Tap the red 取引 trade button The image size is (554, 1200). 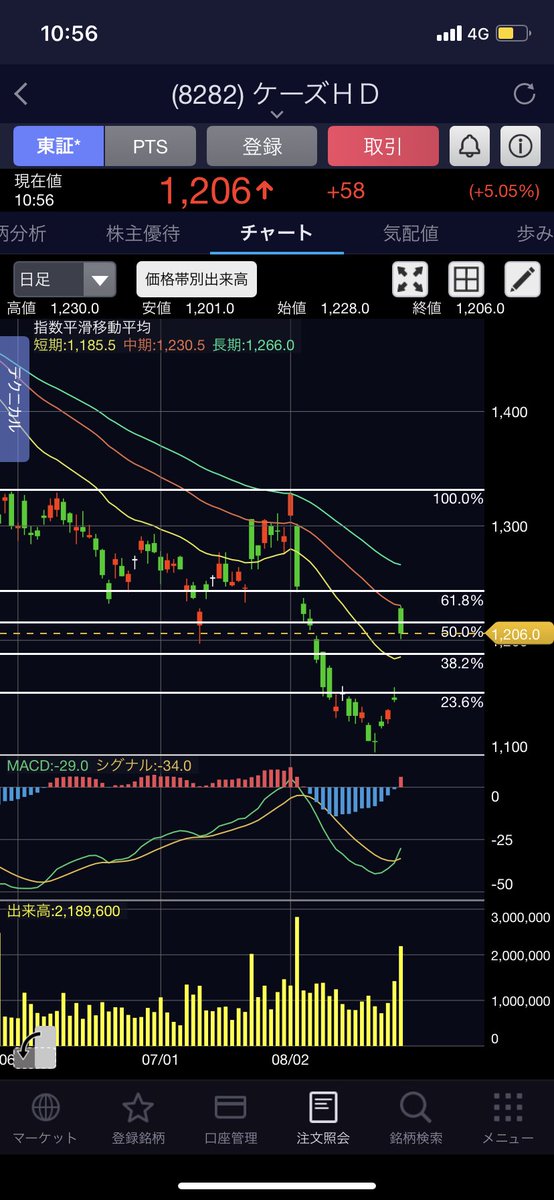coord(383,146)
